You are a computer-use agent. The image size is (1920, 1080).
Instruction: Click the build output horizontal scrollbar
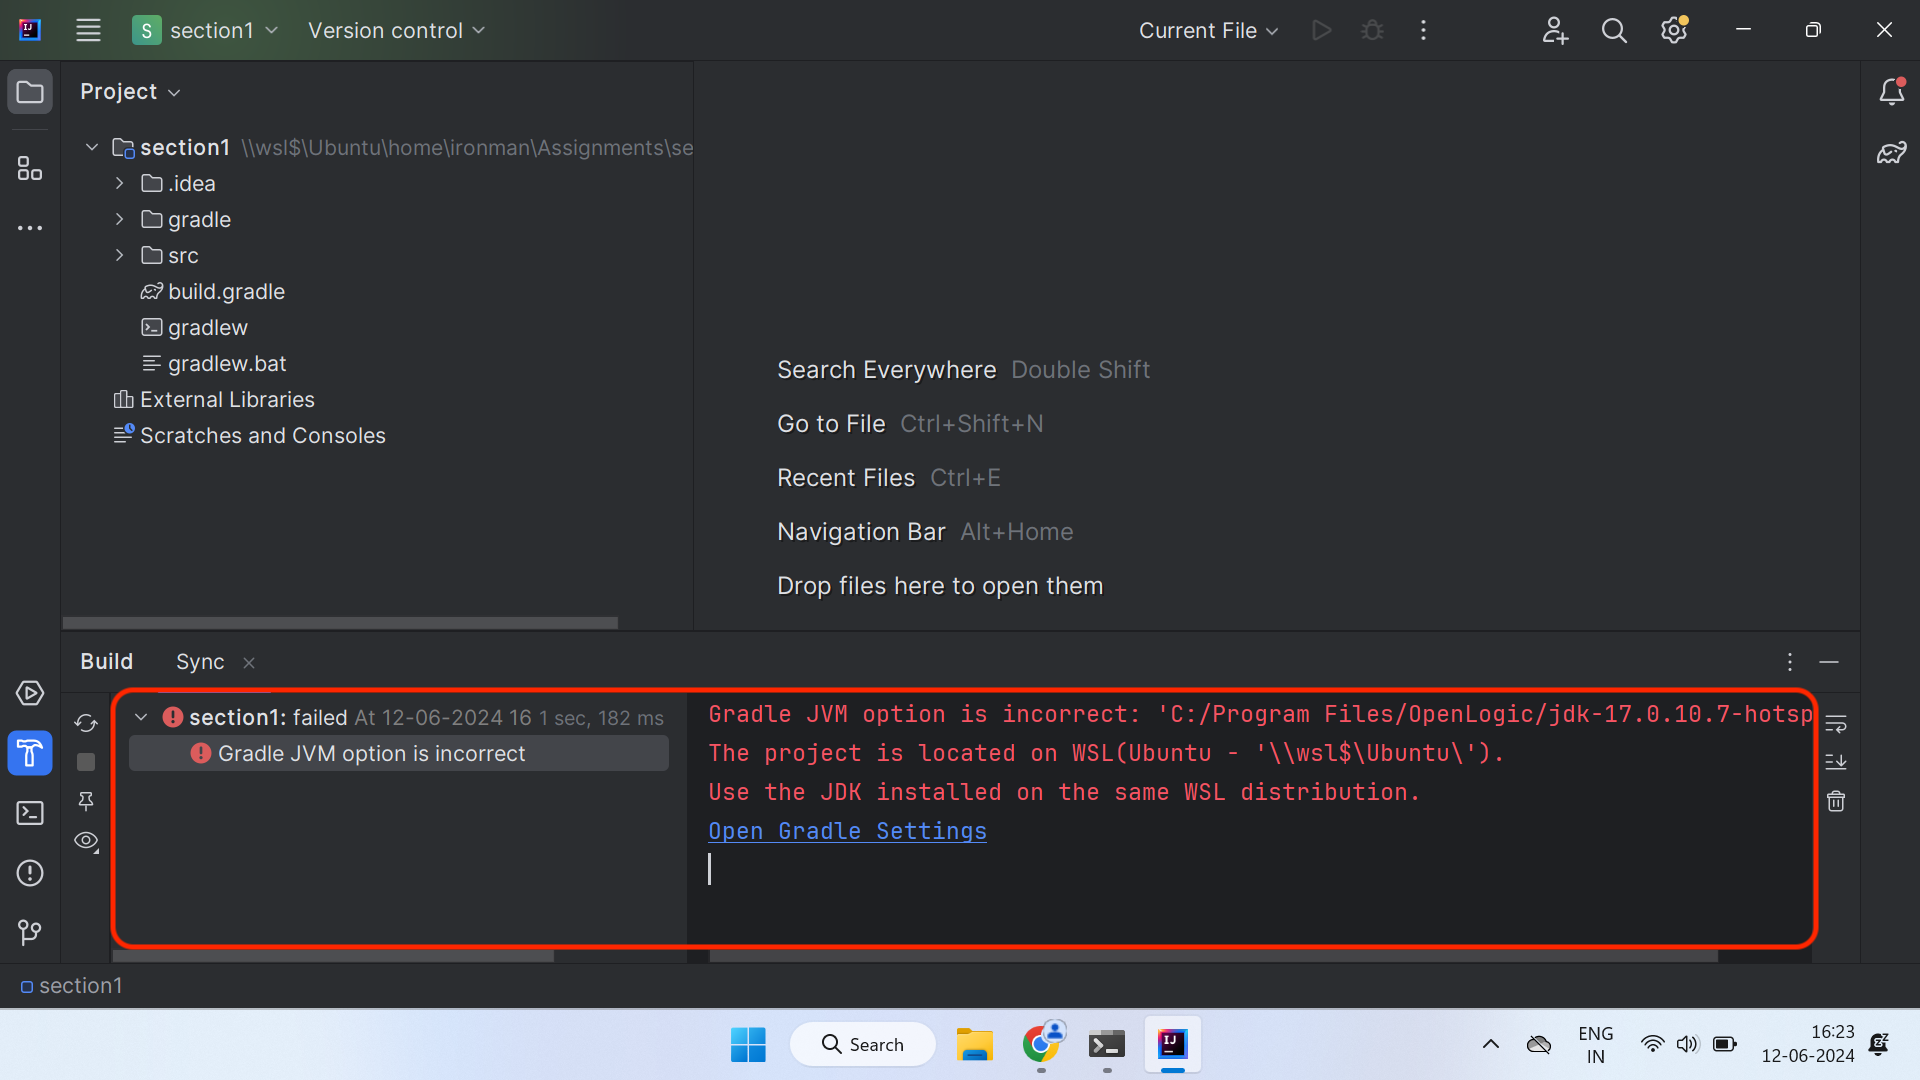click(x=1213, y=957)
